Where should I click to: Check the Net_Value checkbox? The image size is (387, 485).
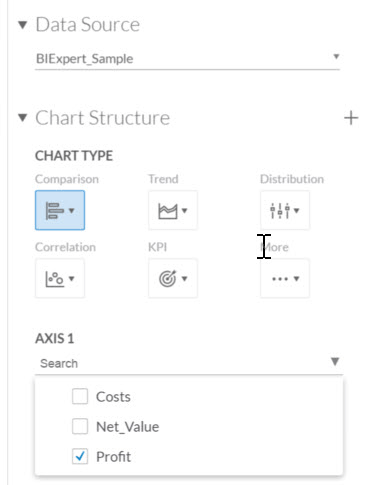click(80, 426)
